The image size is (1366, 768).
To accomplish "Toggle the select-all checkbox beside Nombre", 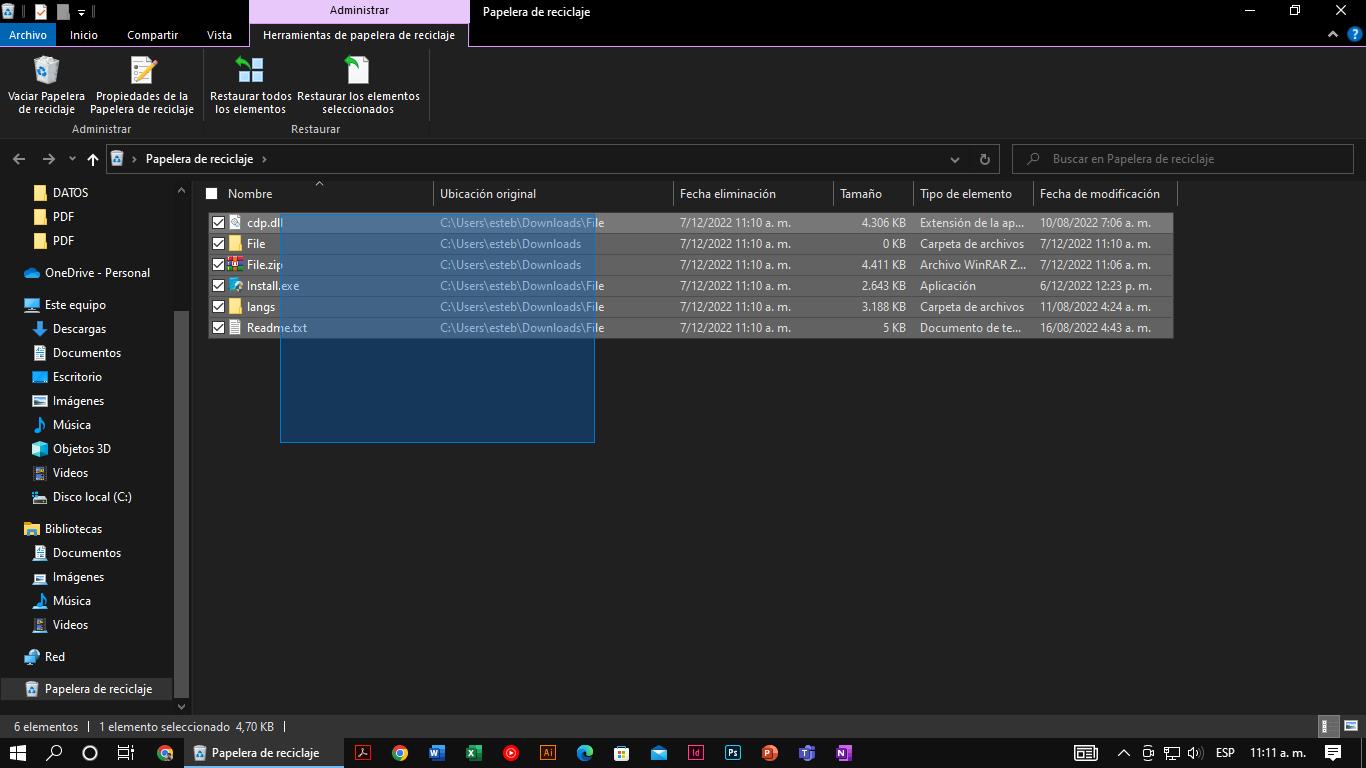I will 211,194.
